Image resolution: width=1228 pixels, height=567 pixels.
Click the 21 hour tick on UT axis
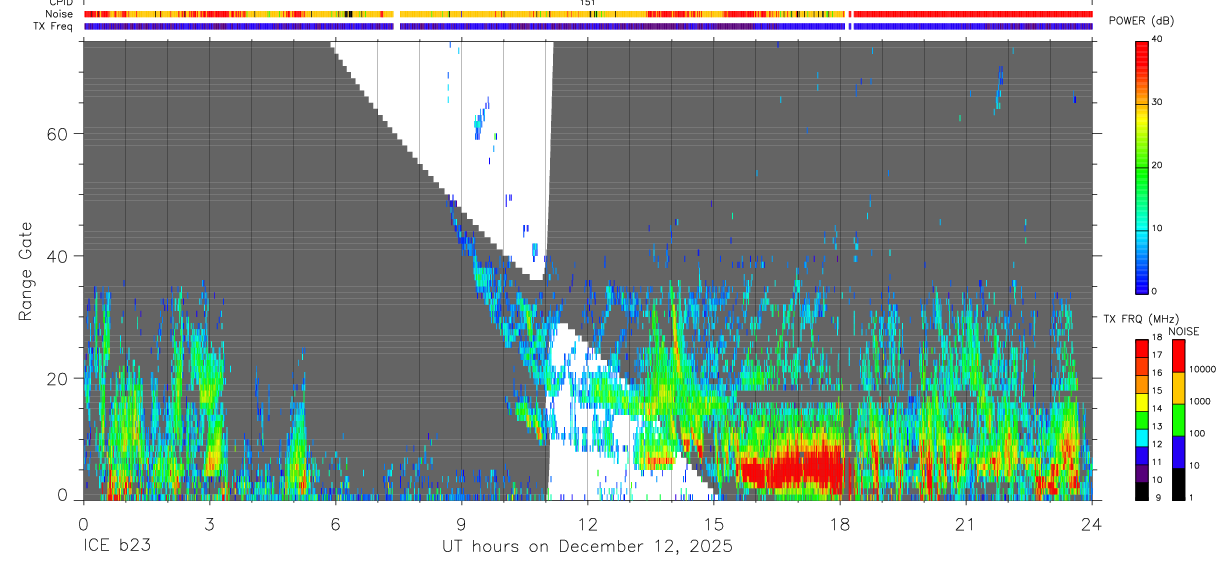click(x=965, y=523)
